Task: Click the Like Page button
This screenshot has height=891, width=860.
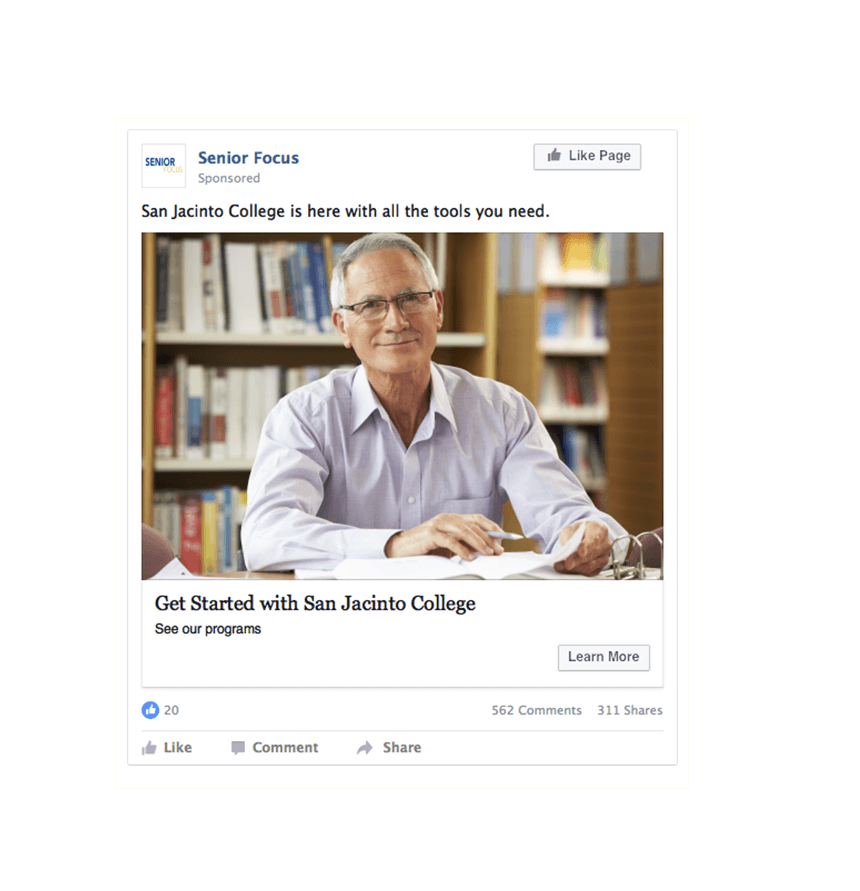Action: 587,156
